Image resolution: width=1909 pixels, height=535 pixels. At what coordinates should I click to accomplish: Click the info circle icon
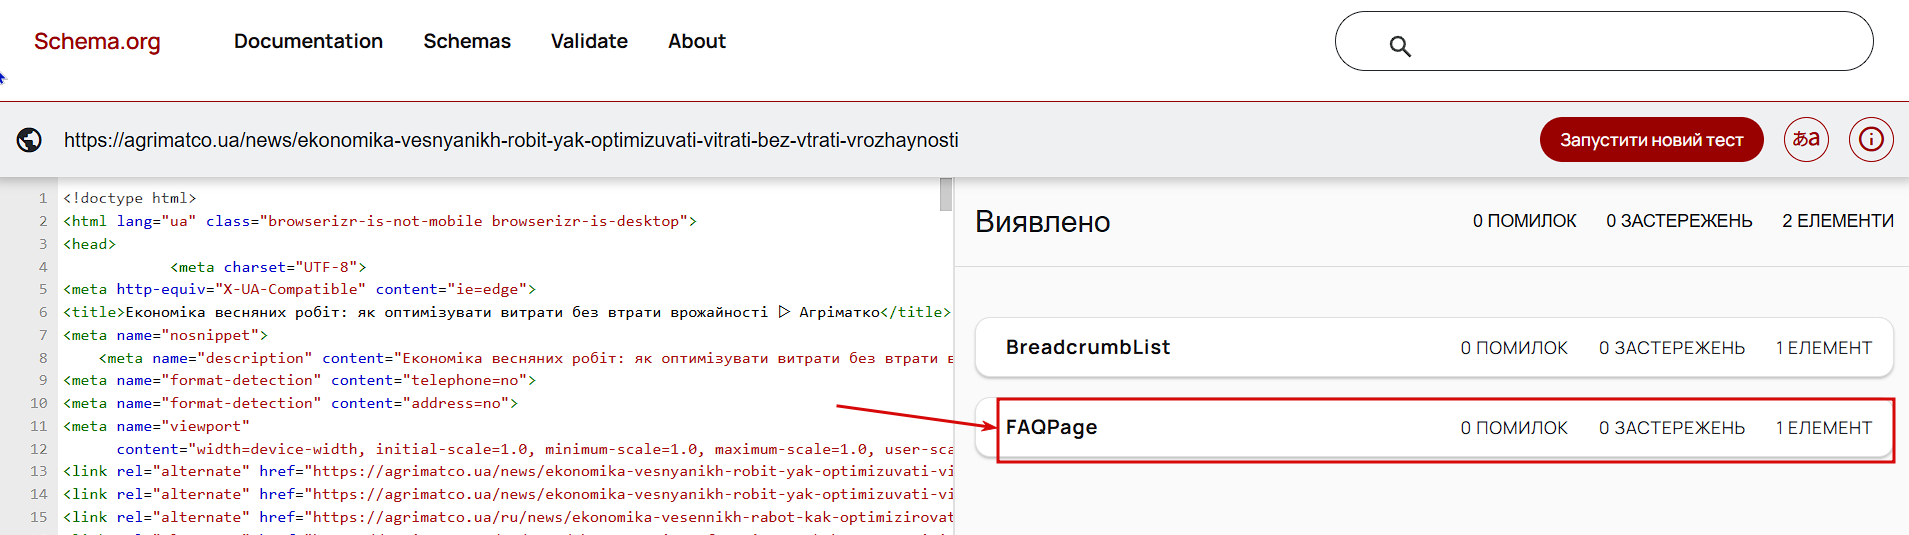point(1870,139)
